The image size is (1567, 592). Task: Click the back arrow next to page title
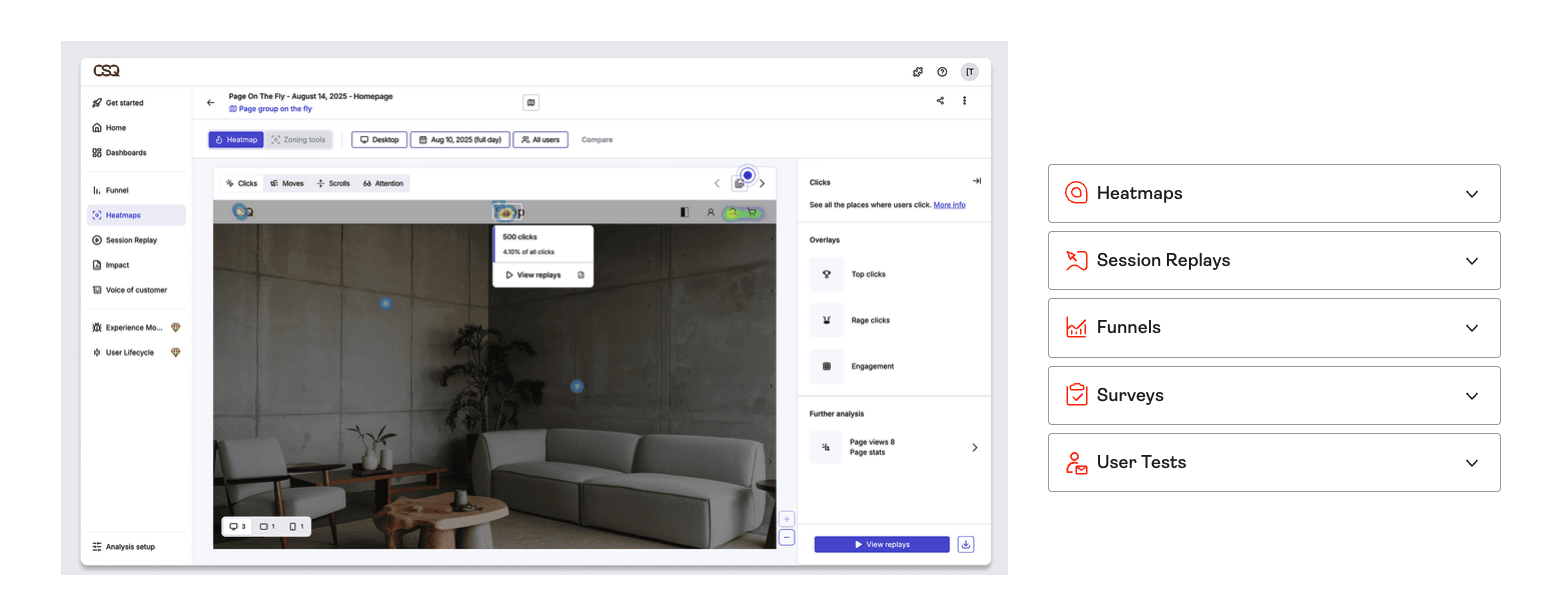click(210, 102)
